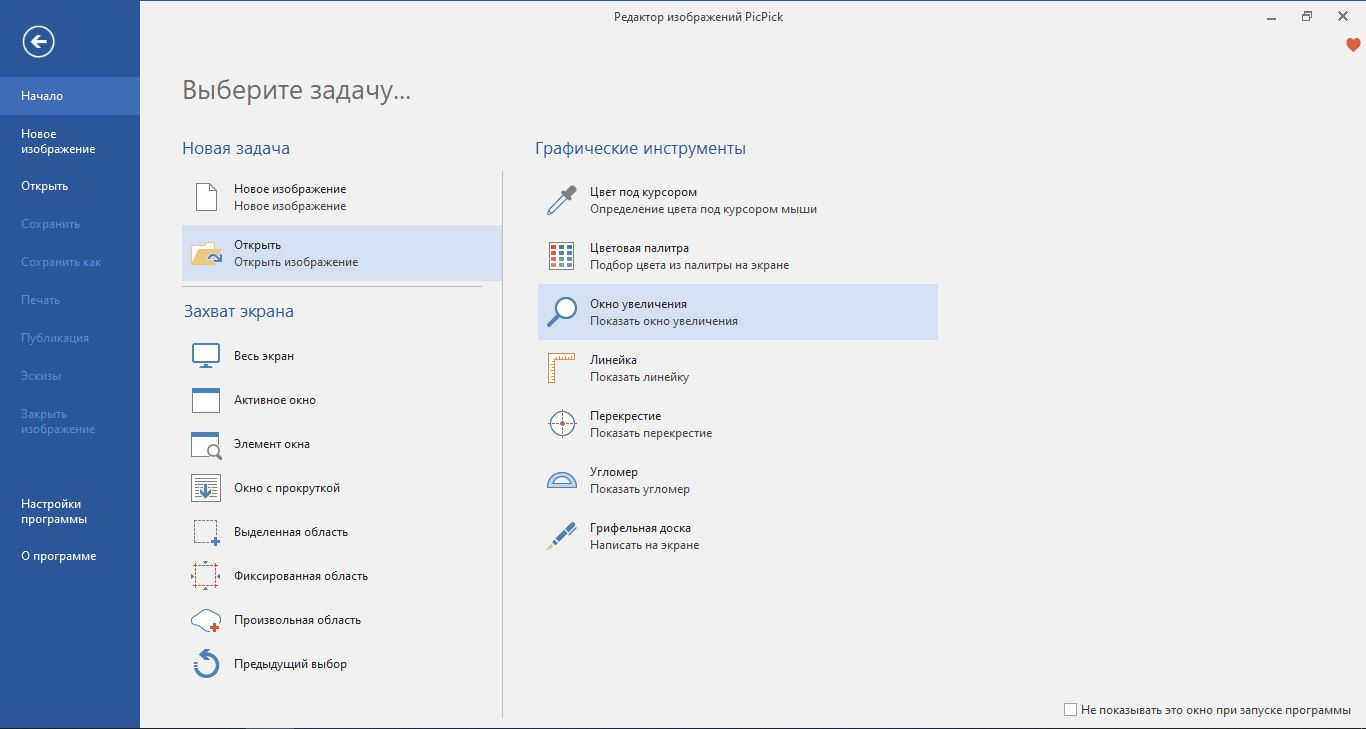Open the pixel ruler icon

562,368
